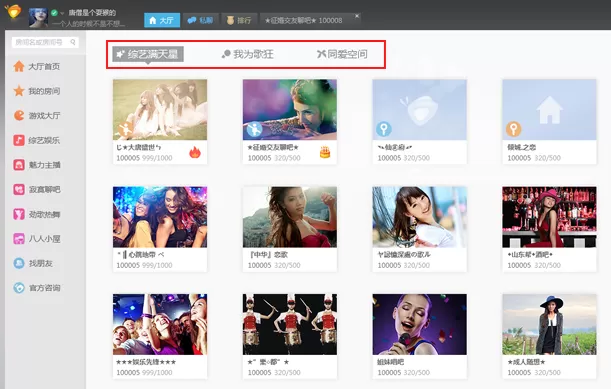Click the green online status check icon
611x389 pixels.
[x=55, y=13]
